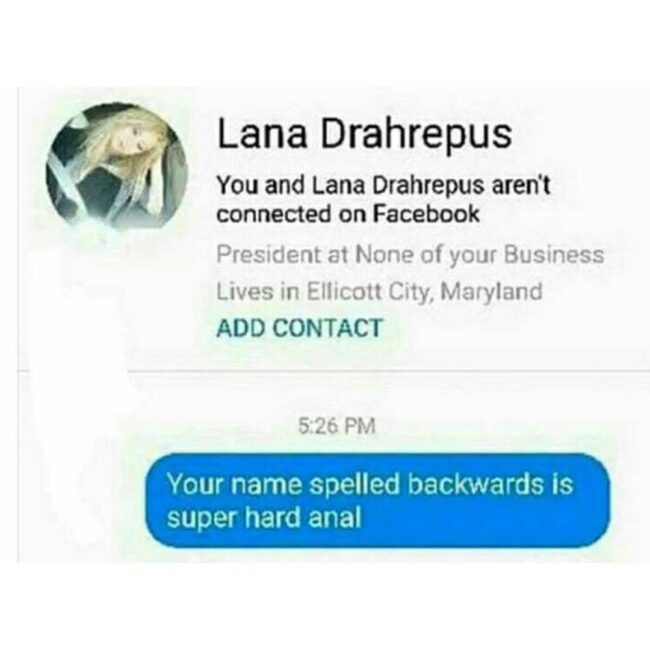Click the horizontal divider below profile info
The height and width of the screenshot is (650, 650).
tap(388, 371)
